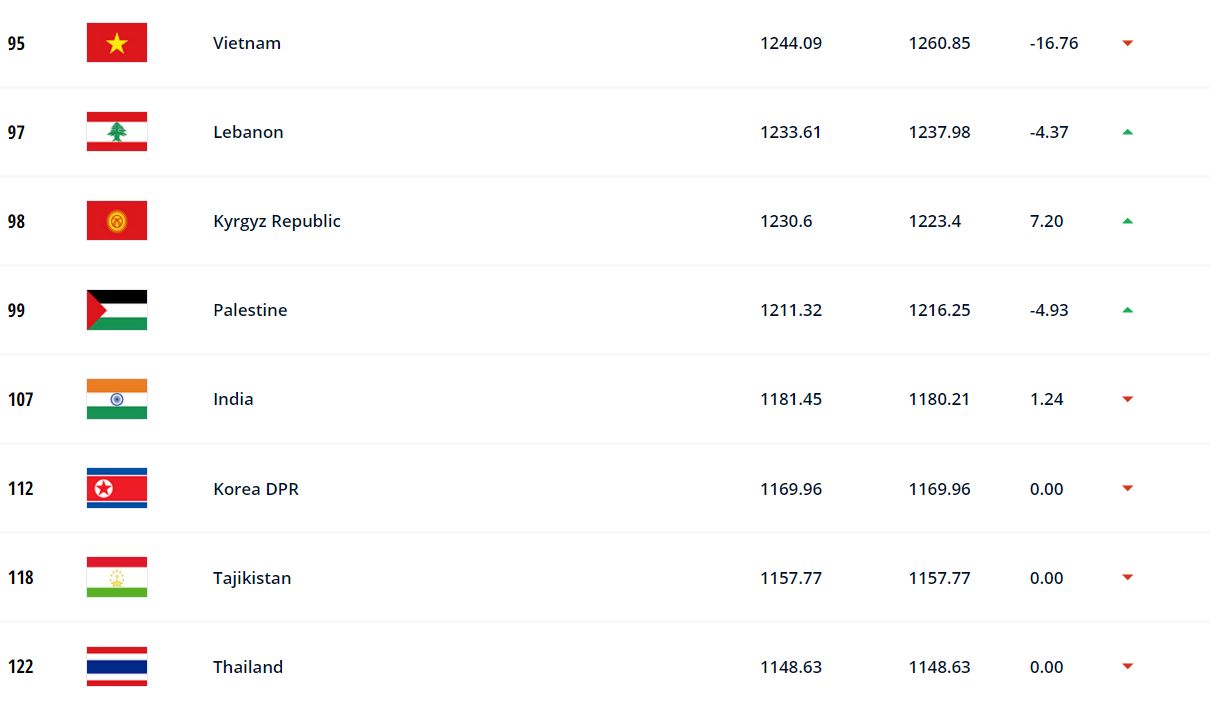Screen dimensions: 1210x703
Task: Click the Korea DPR flag icon
Action: click(117, 488)
